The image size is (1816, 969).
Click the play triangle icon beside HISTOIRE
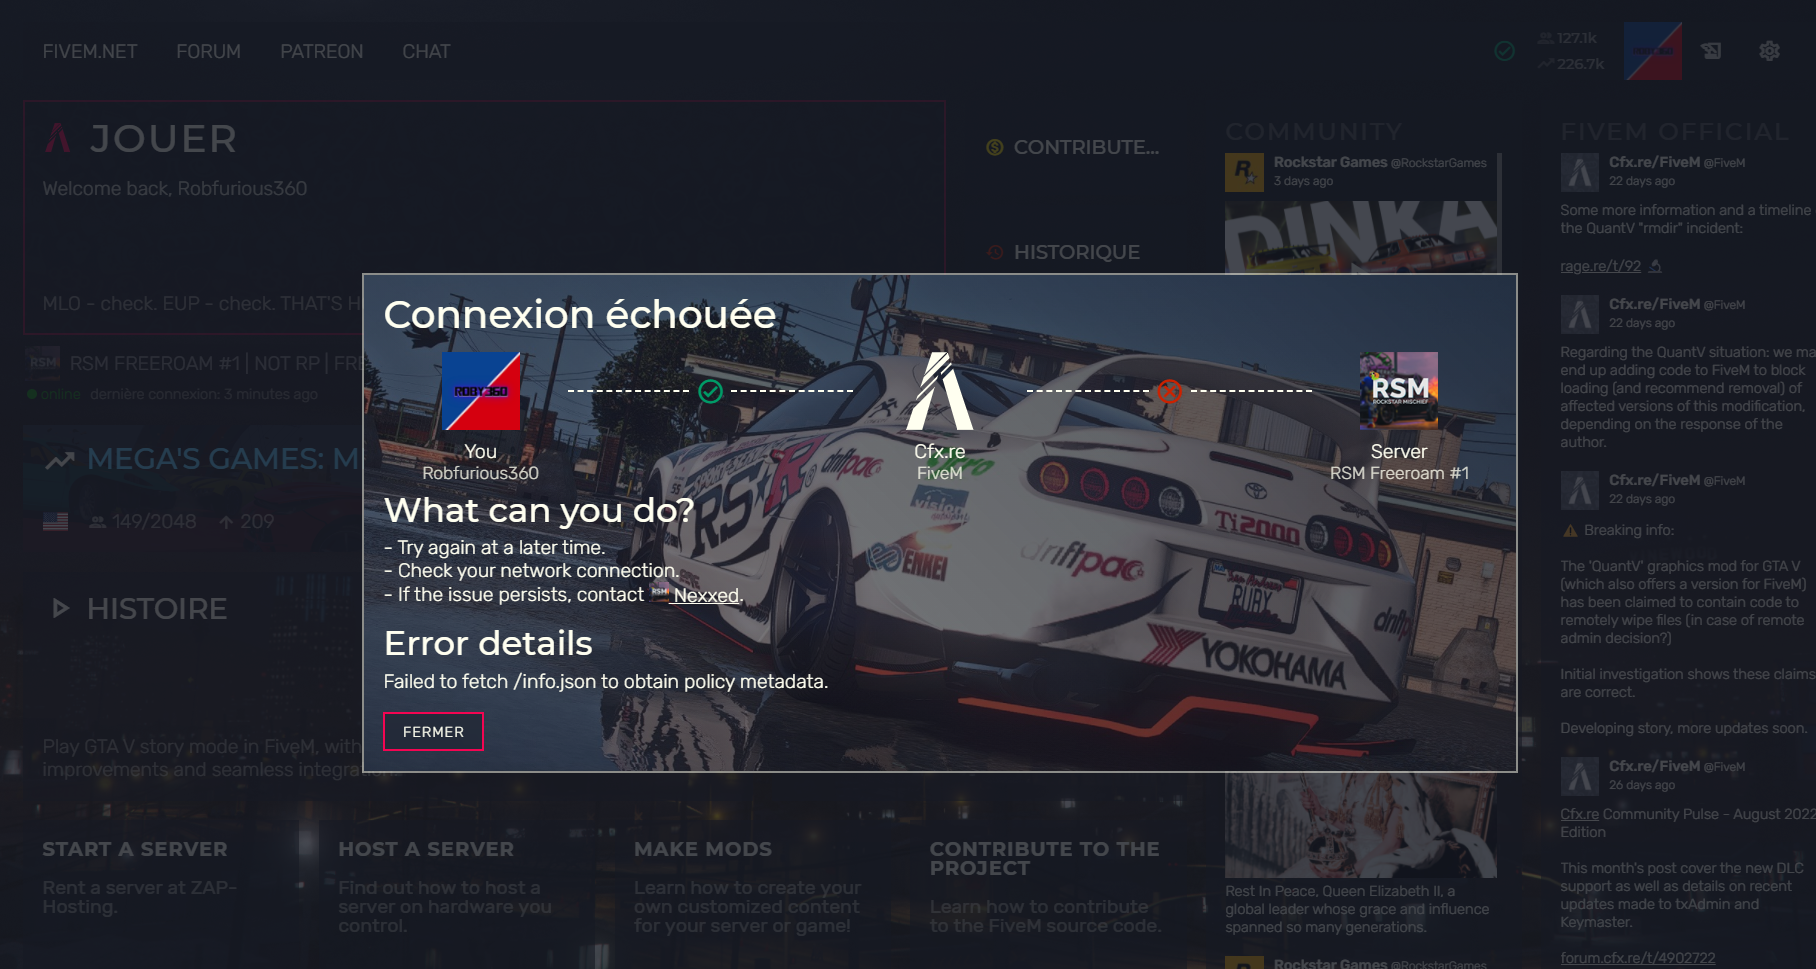click(61, 608)
